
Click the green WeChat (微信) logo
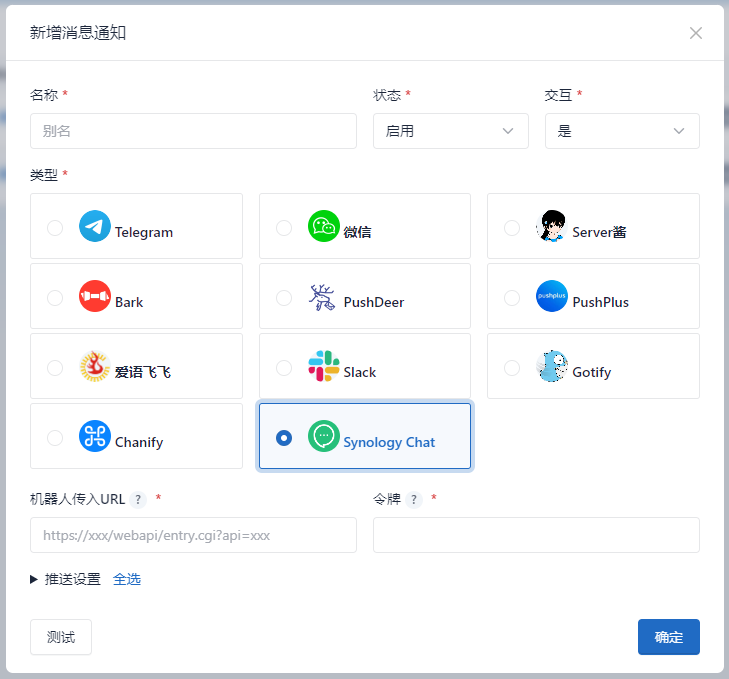coord(324,226)
